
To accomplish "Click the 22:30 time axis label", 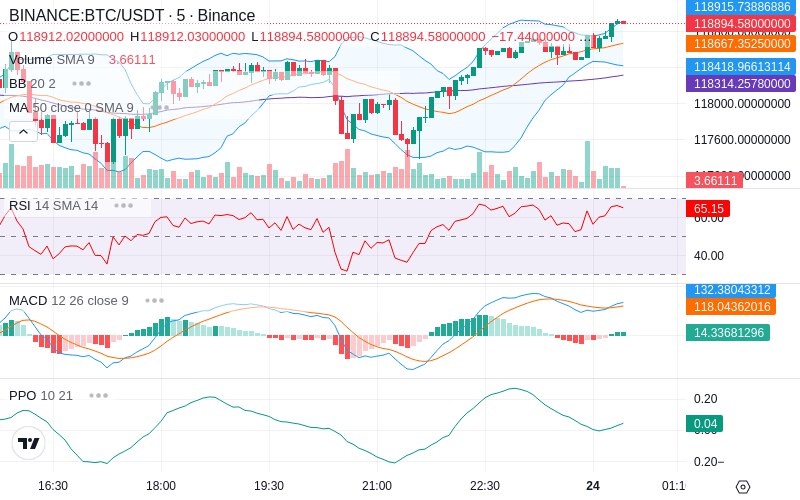I will [x=485, y=486].
